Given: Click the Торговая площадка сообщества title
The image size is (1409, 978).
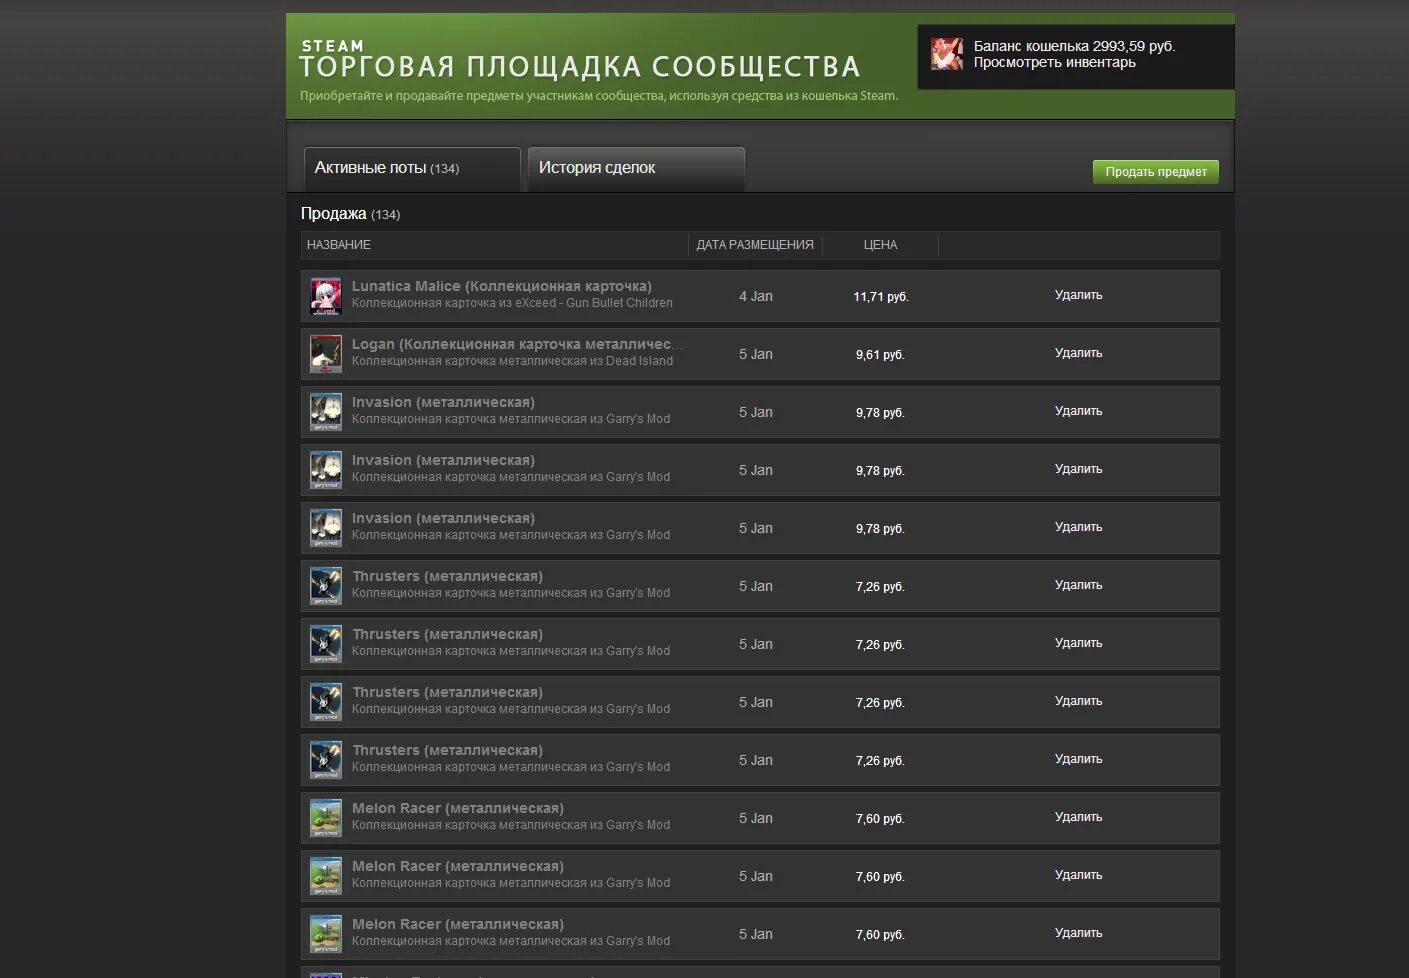Looking at the screenshot, I should pyautogui.click(x=580, y=67).
